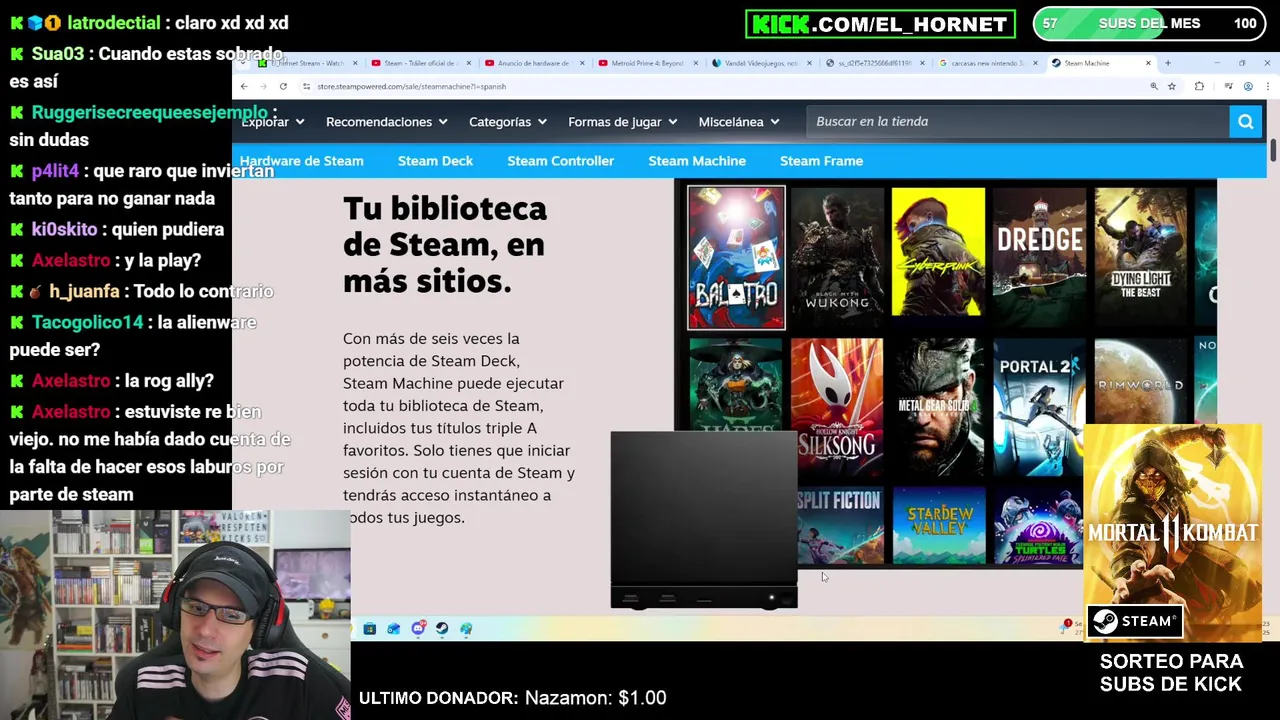This screenshot has height=720, width=1280.
Task: Select the Metal Gear Solid cover
Action: click(x=938, y=407)
